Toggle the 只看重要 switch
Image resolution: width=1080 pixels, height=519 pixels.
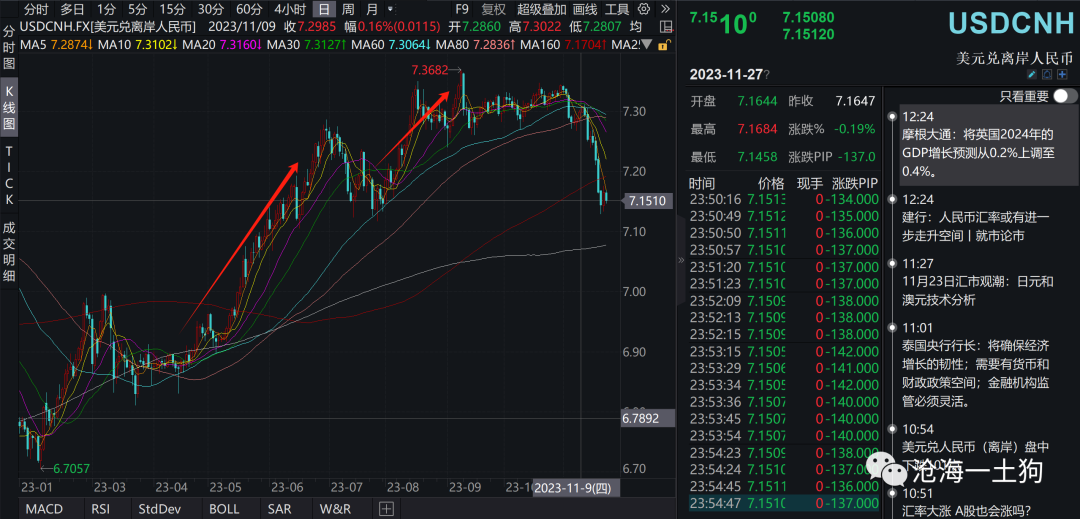(1065, 96)
